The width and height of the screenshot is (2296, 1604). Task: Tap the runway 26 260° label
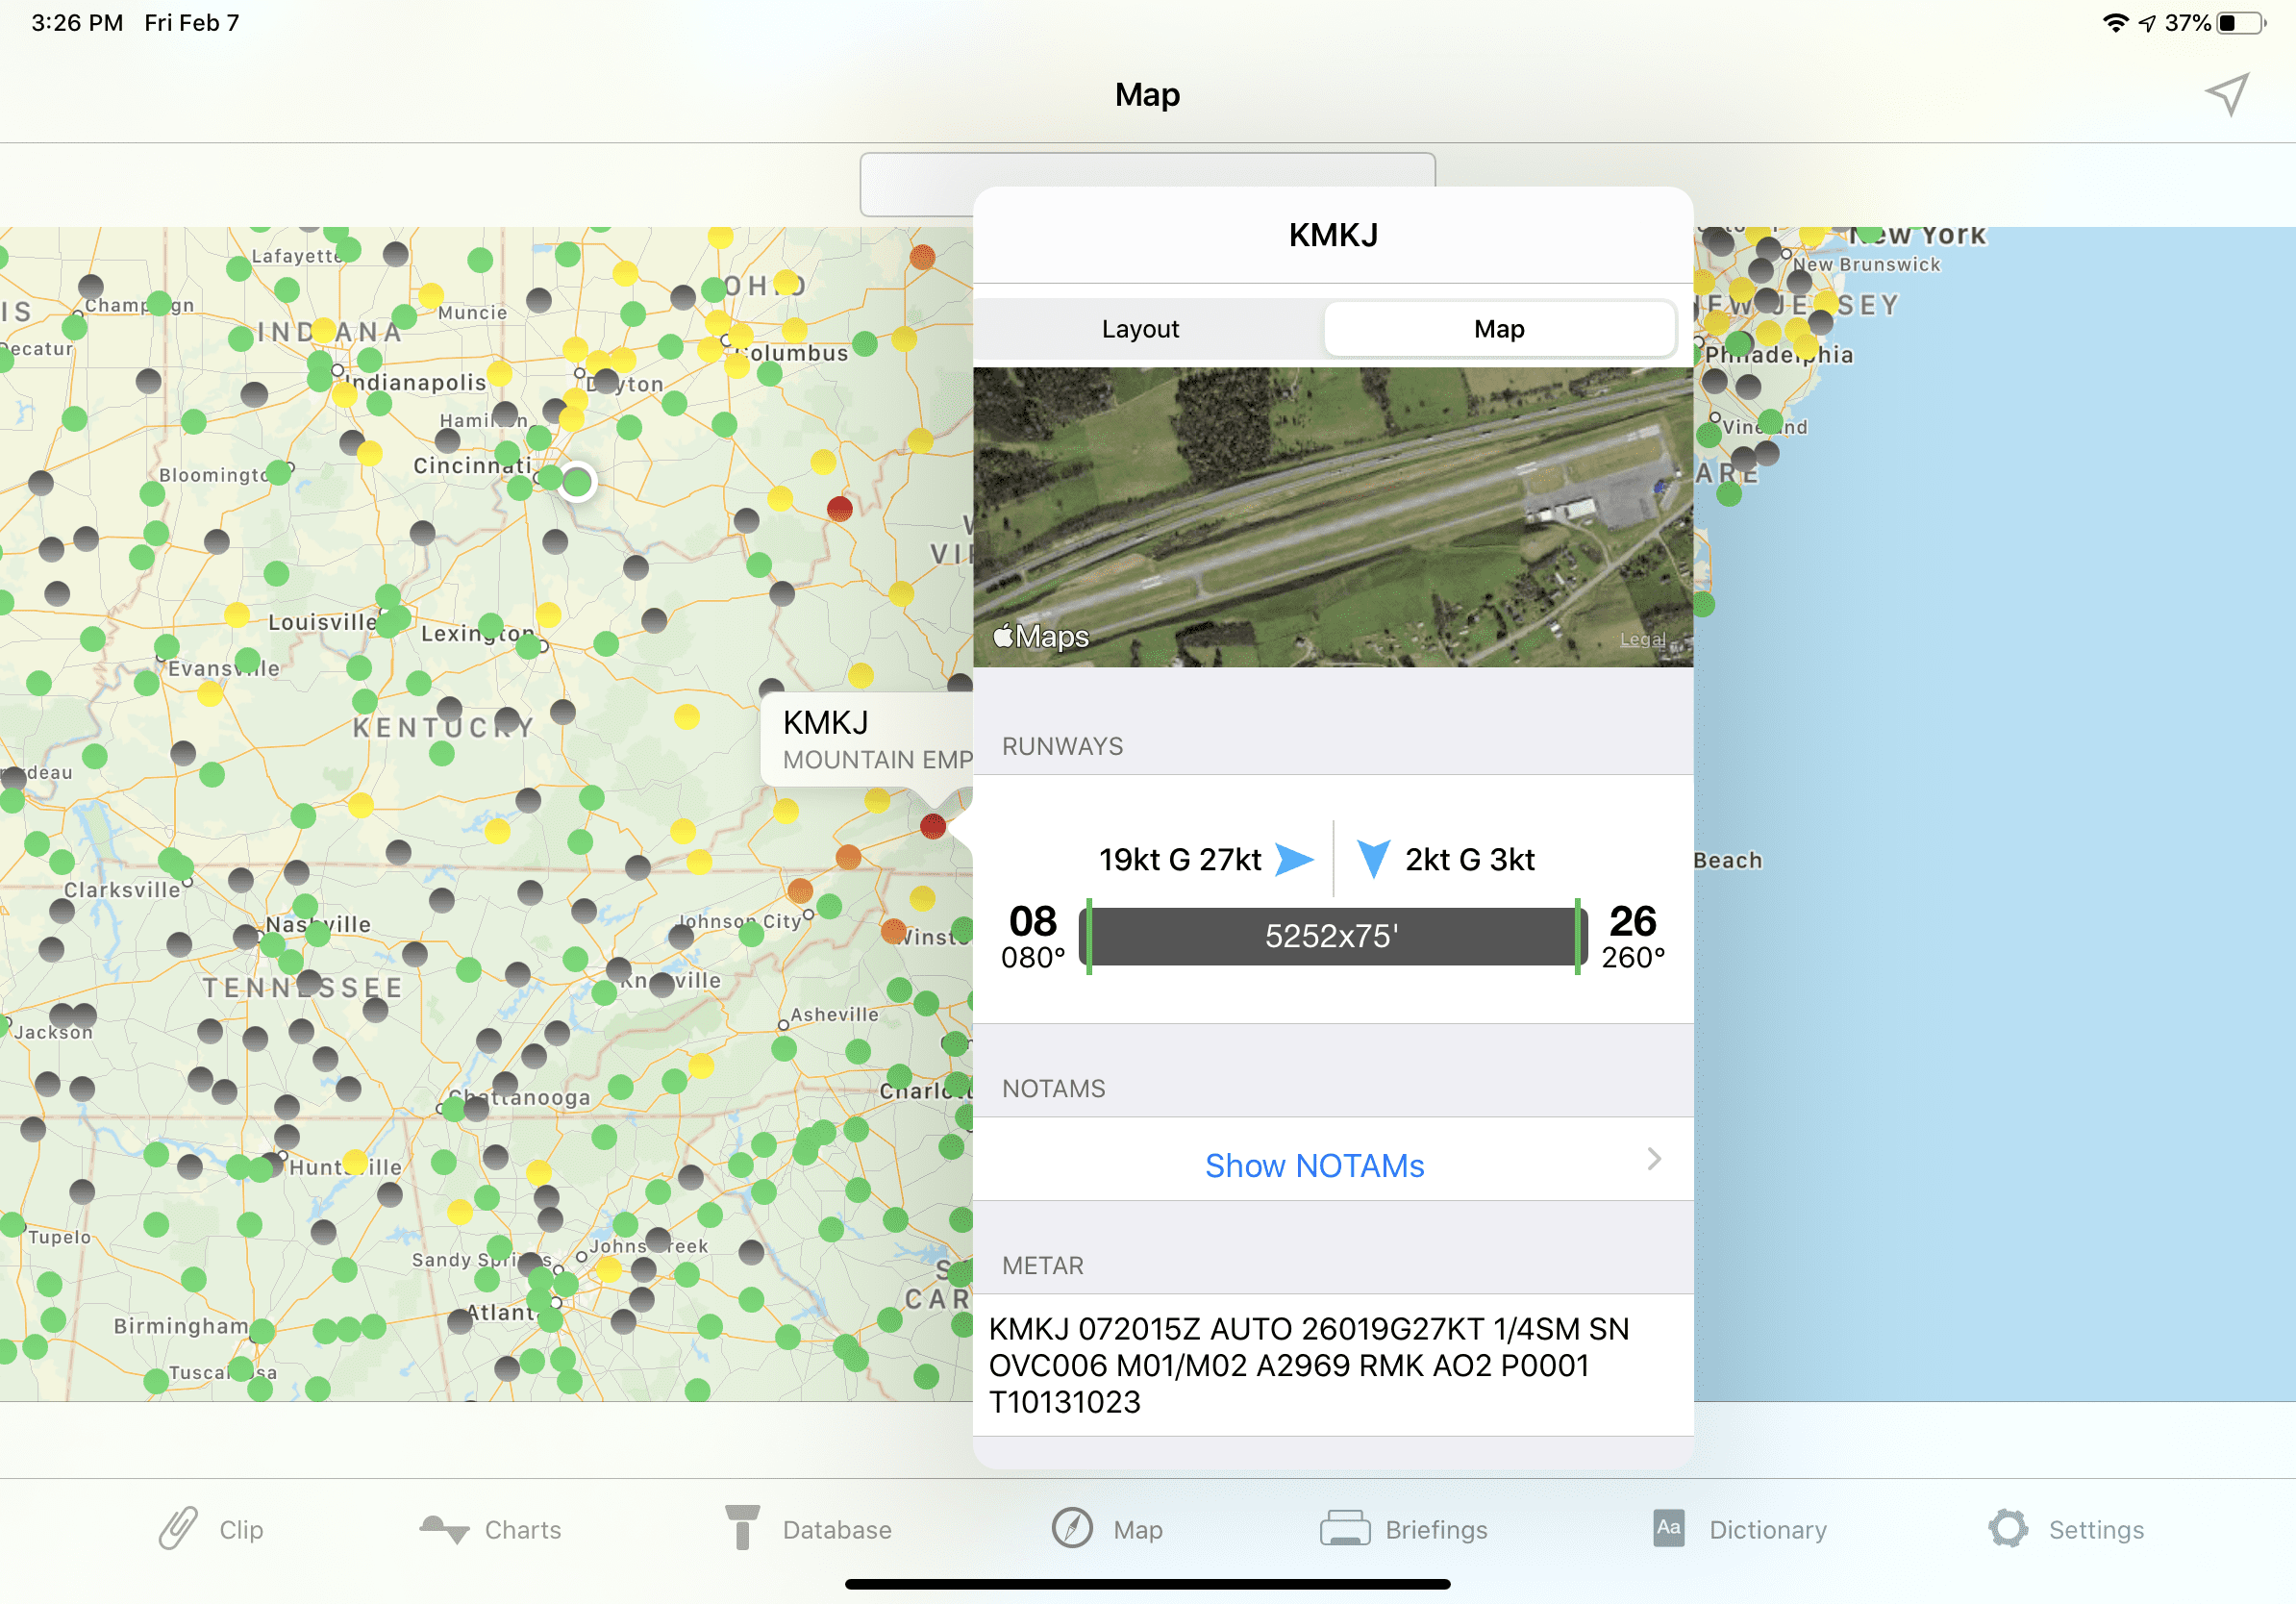tap(1633, 936)
